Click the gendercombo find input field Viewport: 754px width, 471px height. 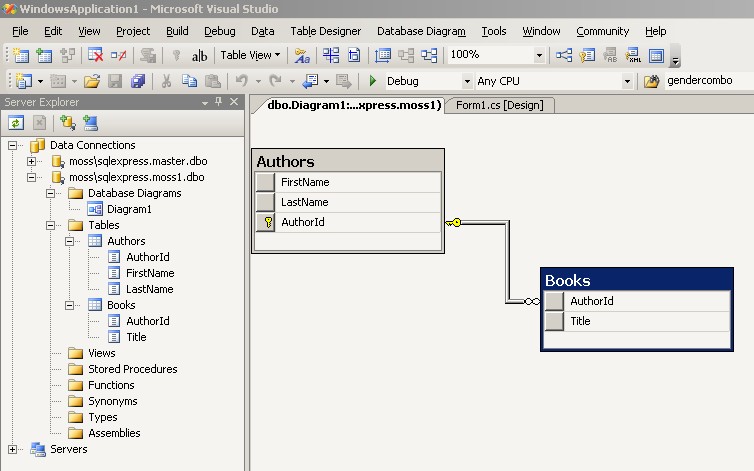(709, 81)
